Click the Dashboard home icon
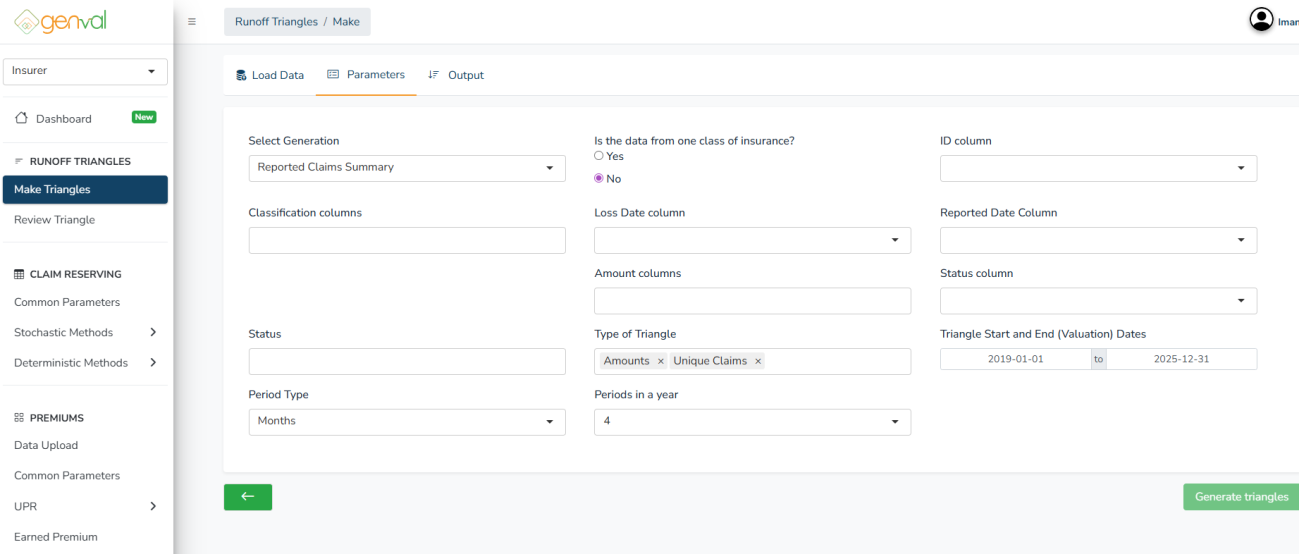Screen dimensions: 1299x554 pyautogui.click(x=22, y=119)
